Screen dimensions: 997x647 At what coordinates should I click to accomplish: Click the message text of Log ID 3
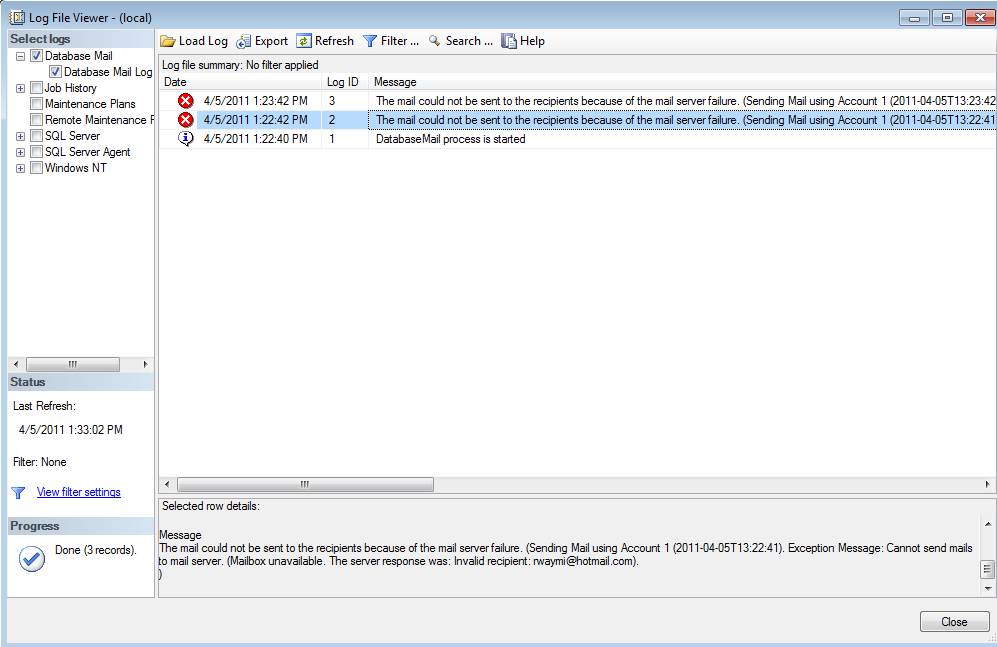point(685,101)
